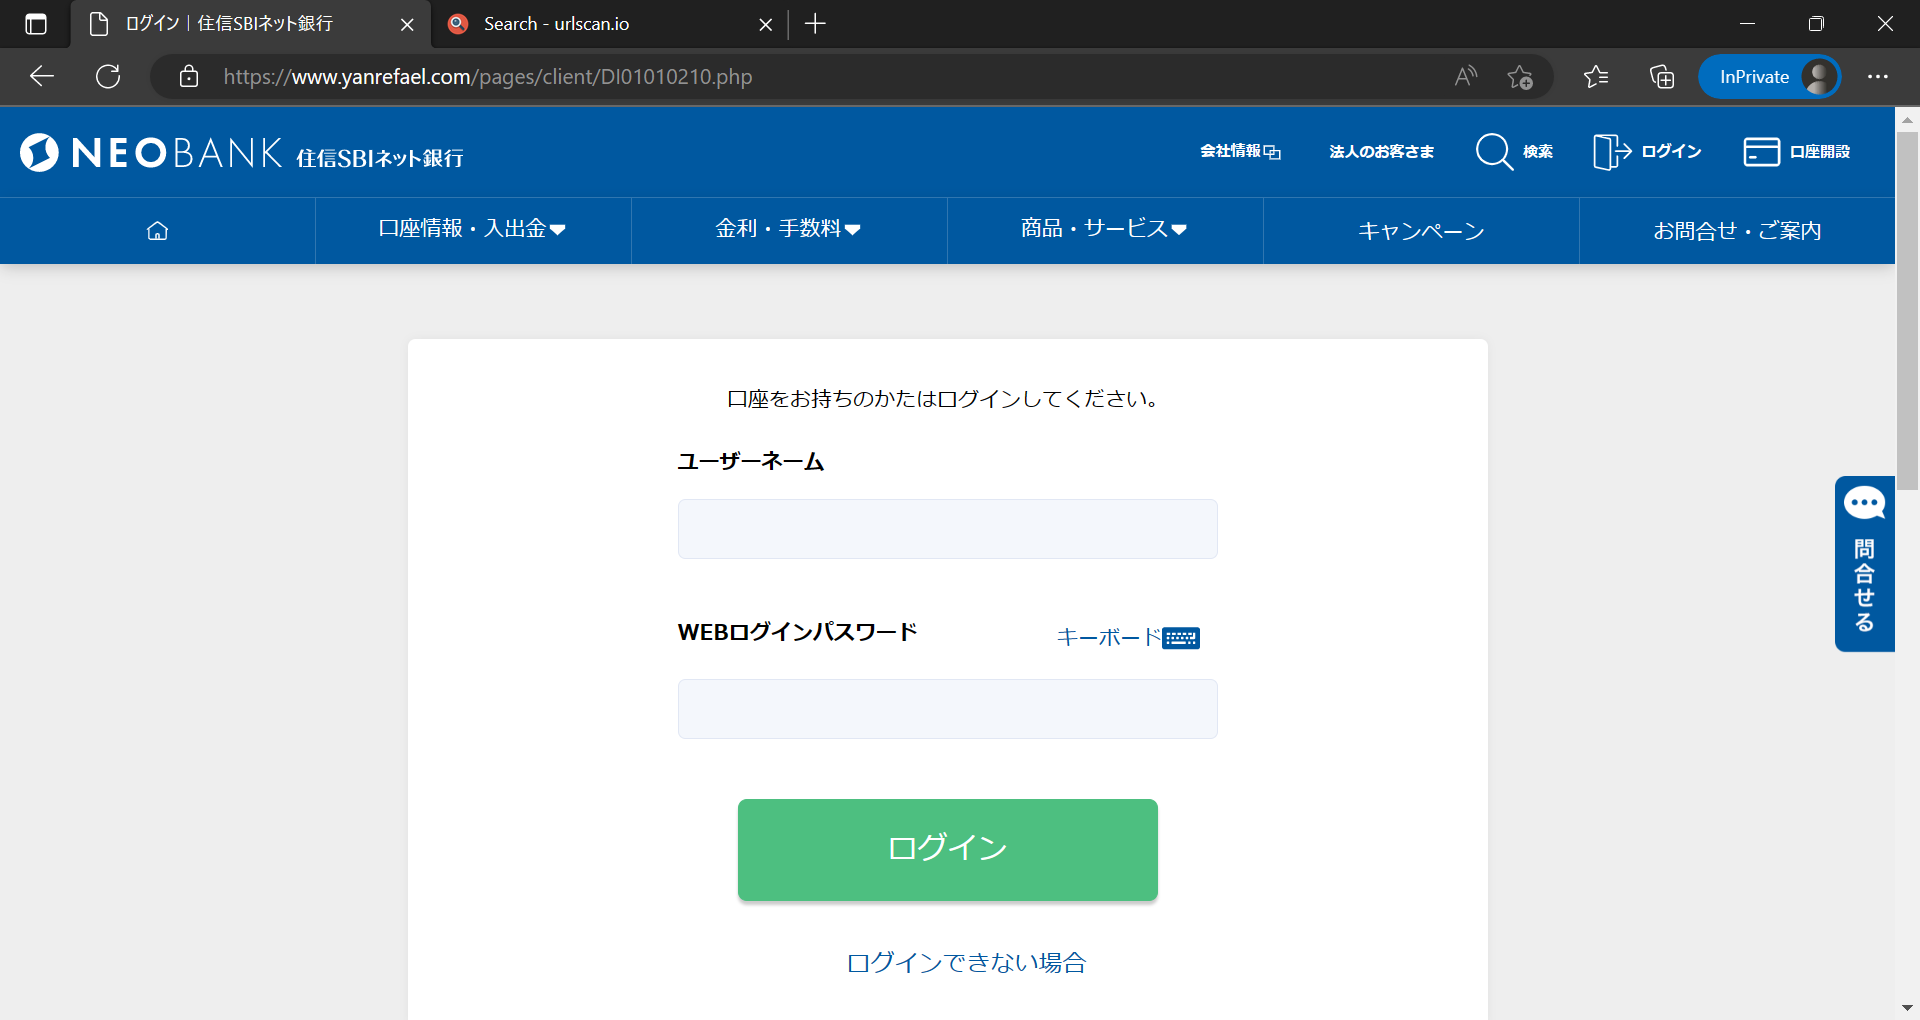Screen dimensions: 1920x1020
Task: Click the on-screen keyboard icon beside キーボード
Action: [x=1181, y=638]
